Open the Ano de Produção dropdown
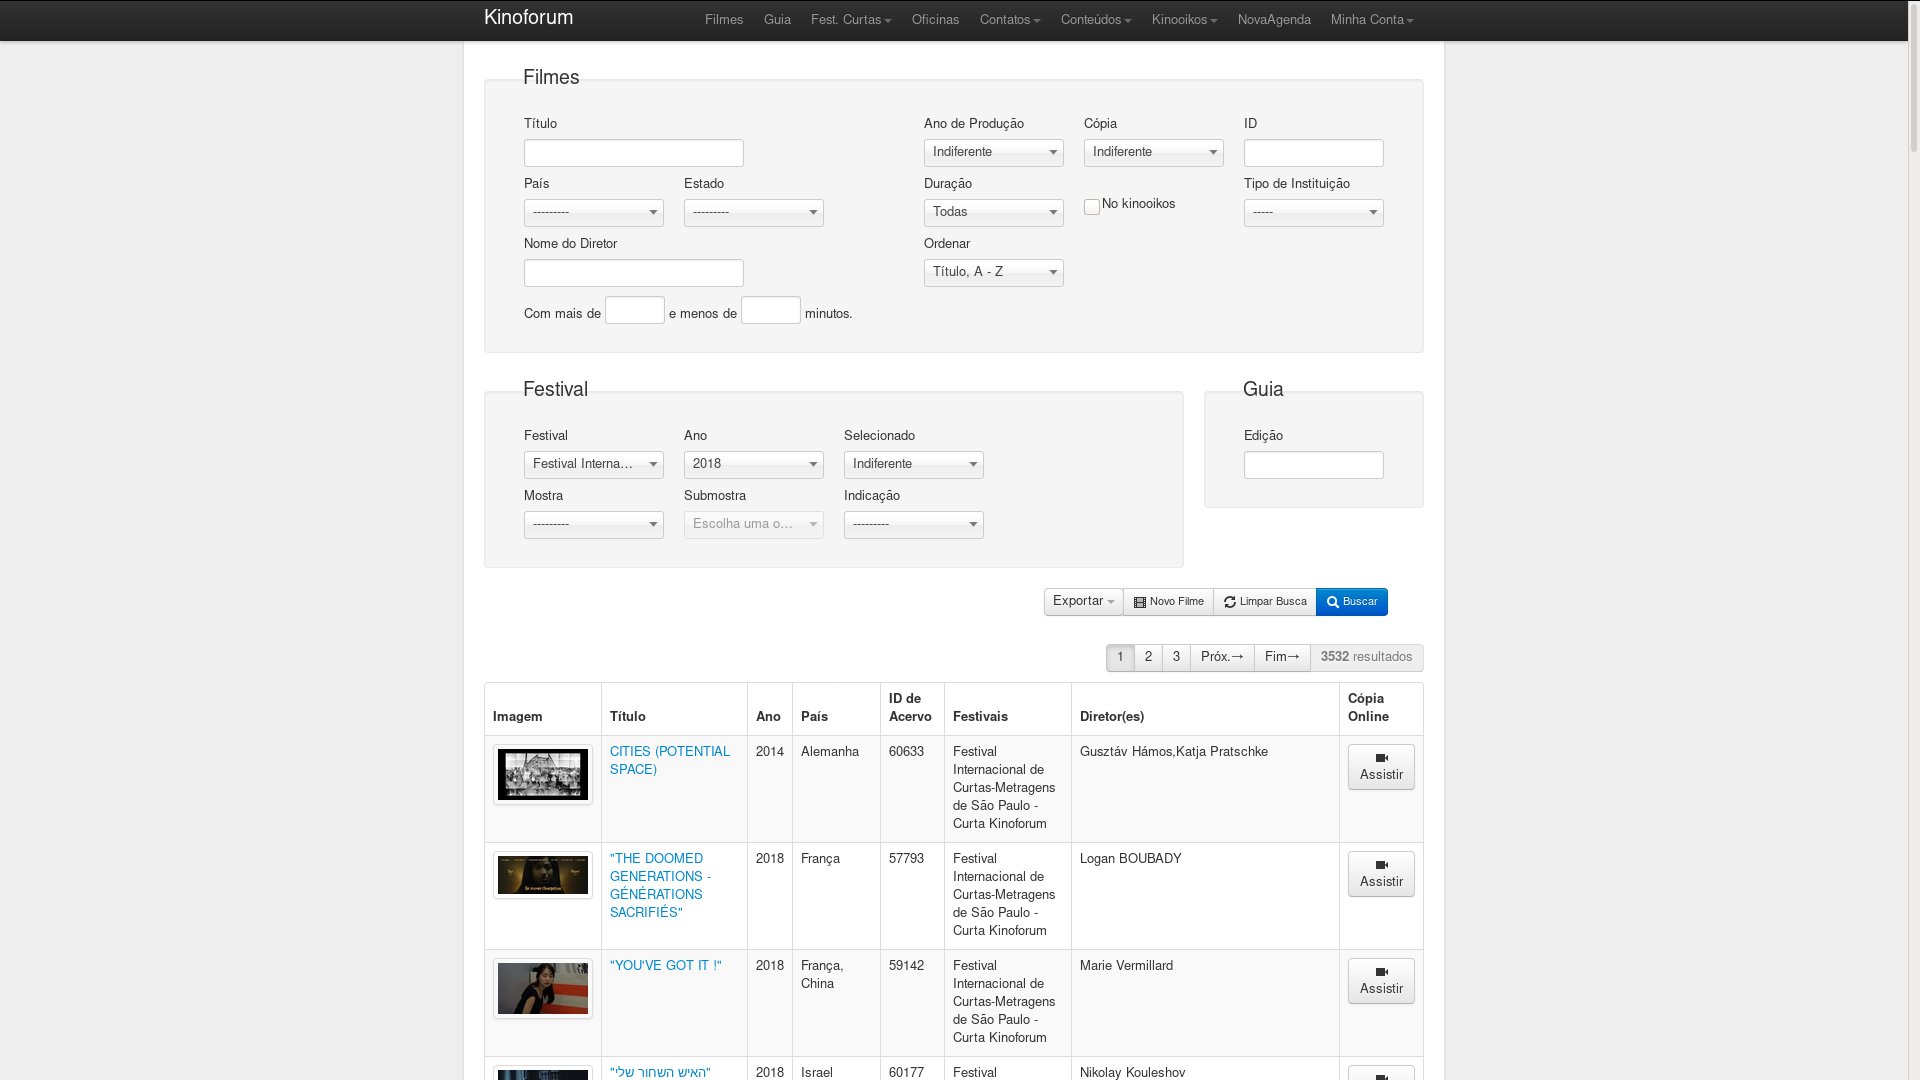Viewport: 1920px width, 1080px height. (x=993, y=153)
